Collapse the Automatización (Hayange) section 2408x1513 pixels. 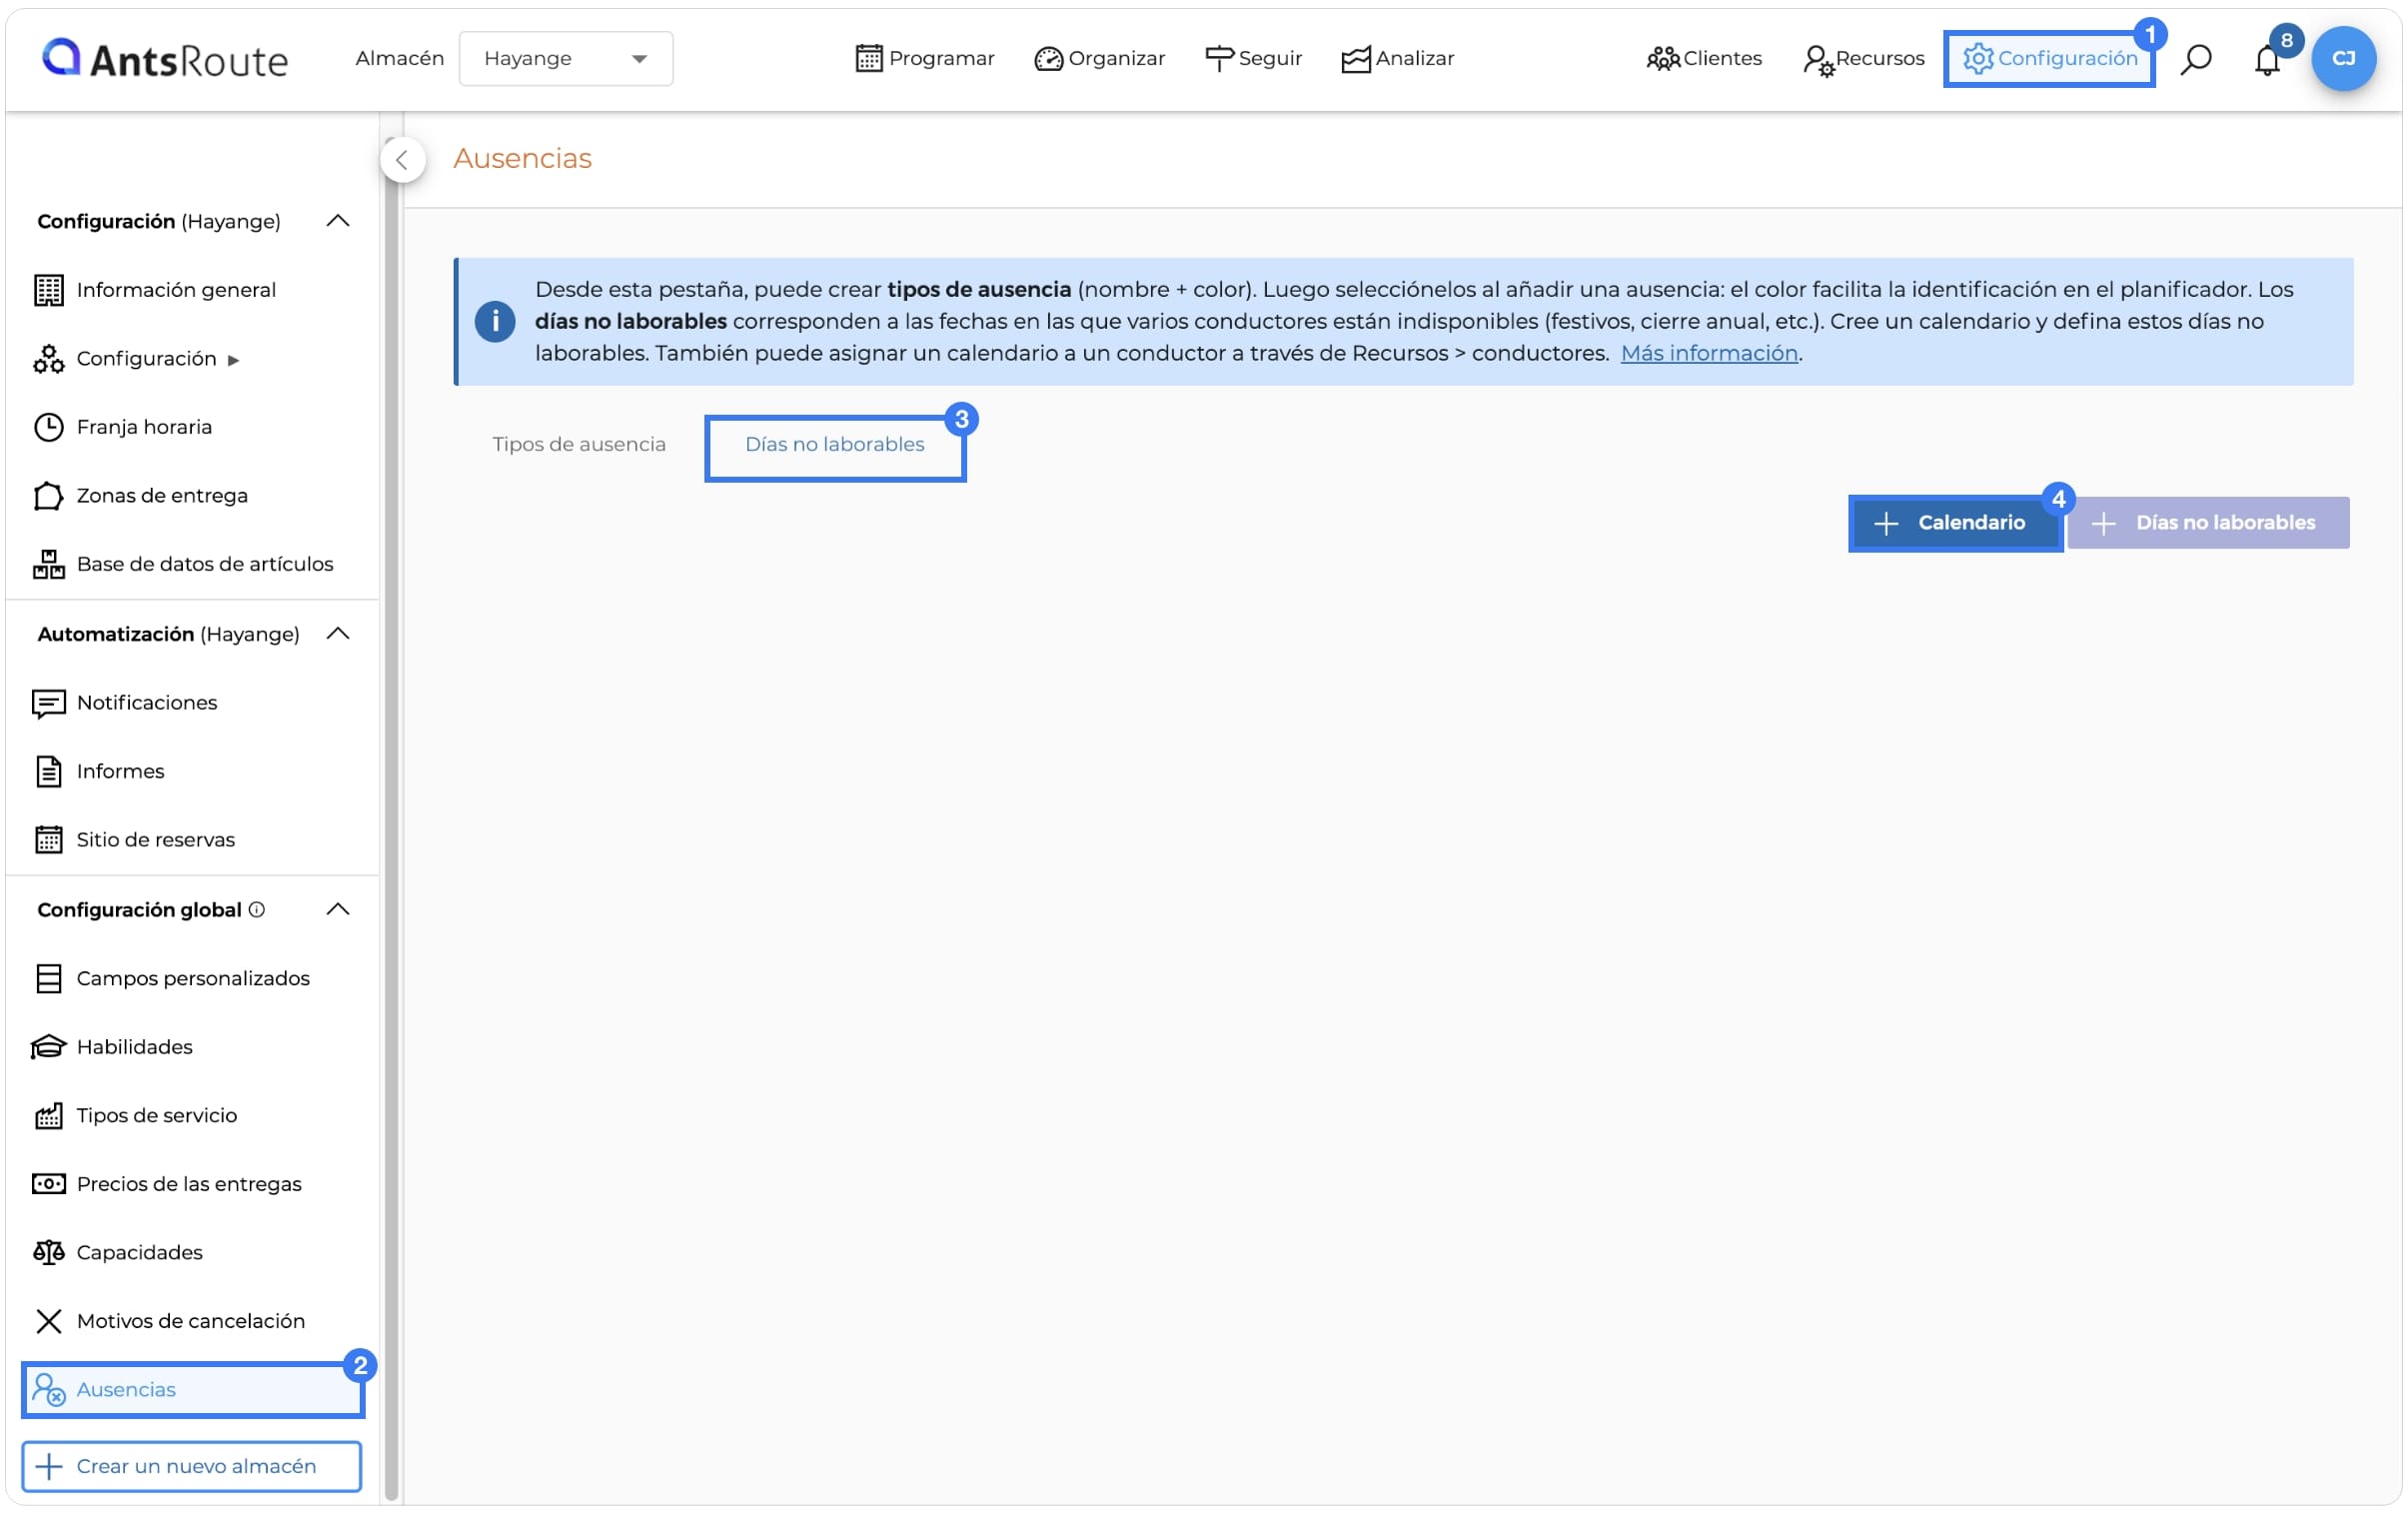[338, 634]
